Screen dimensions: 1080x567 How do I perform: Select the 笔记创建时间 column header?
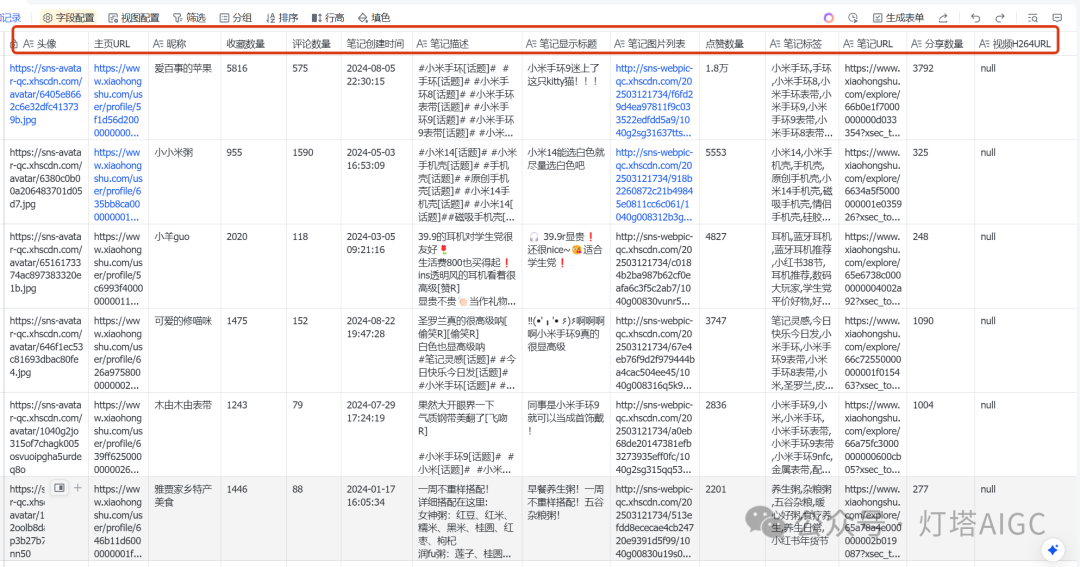tap(377, 43)
